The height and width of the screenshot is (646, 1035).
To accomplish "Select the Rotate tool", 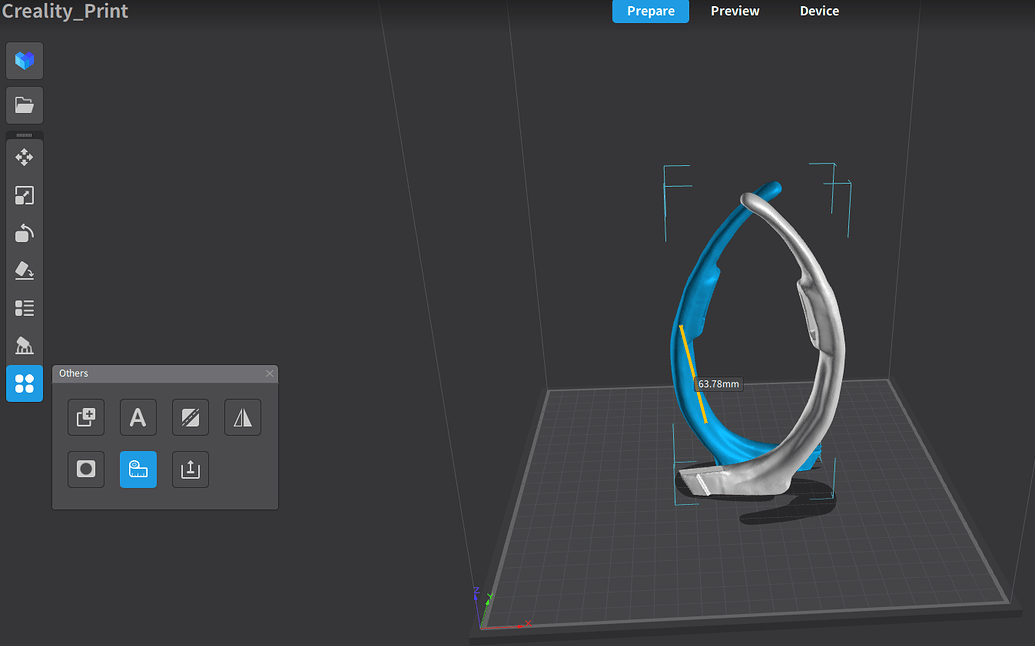I will [24, 233].
